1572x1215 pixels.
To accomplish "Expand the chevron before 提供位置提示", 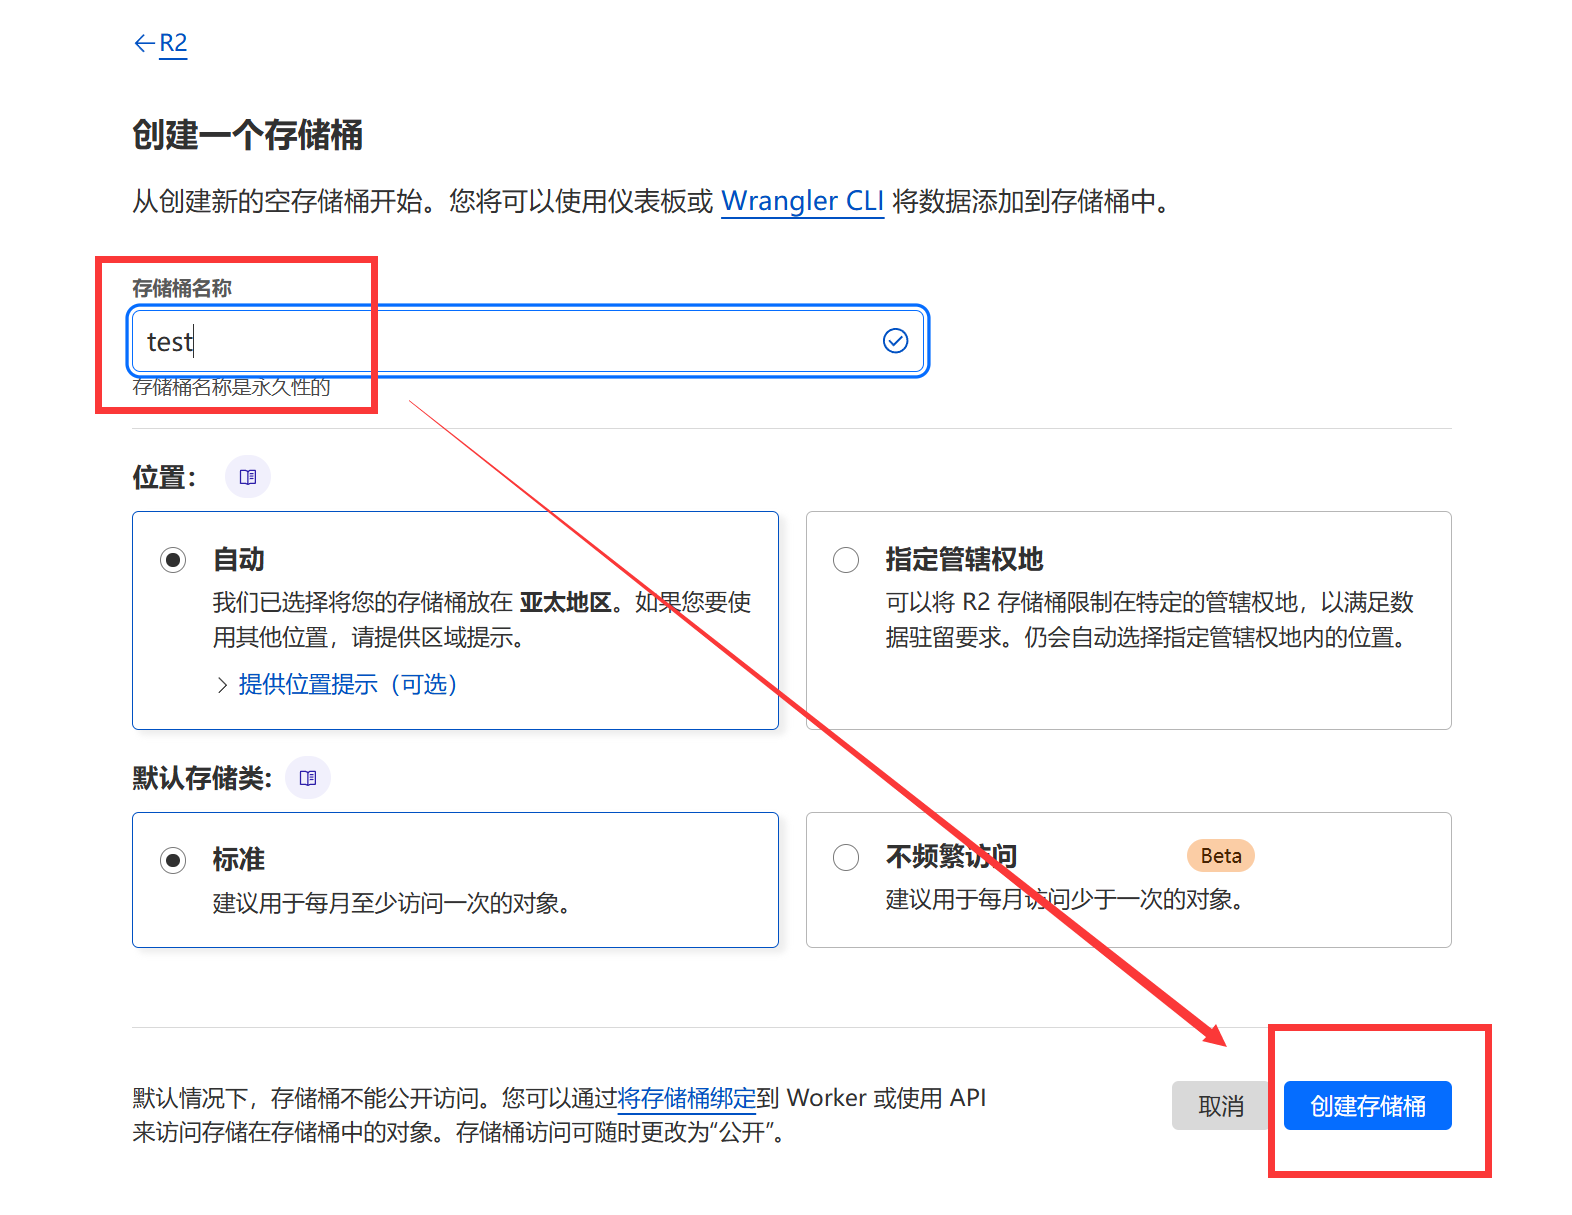I will click(222, 685).
